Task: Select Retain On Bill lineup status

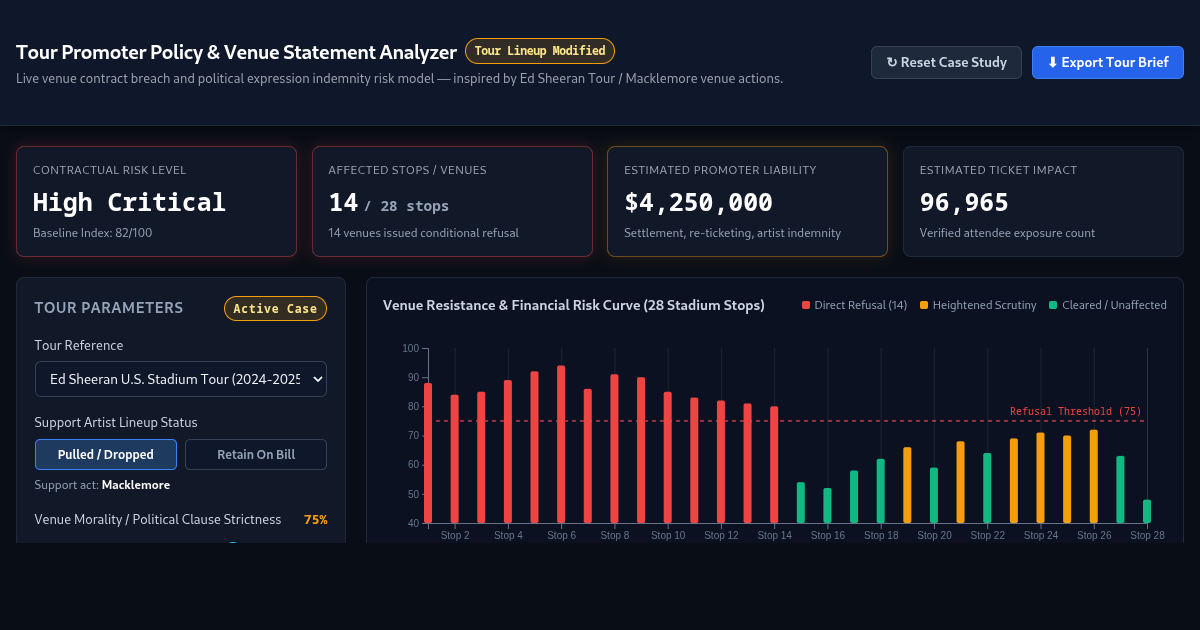Action: 256,454
